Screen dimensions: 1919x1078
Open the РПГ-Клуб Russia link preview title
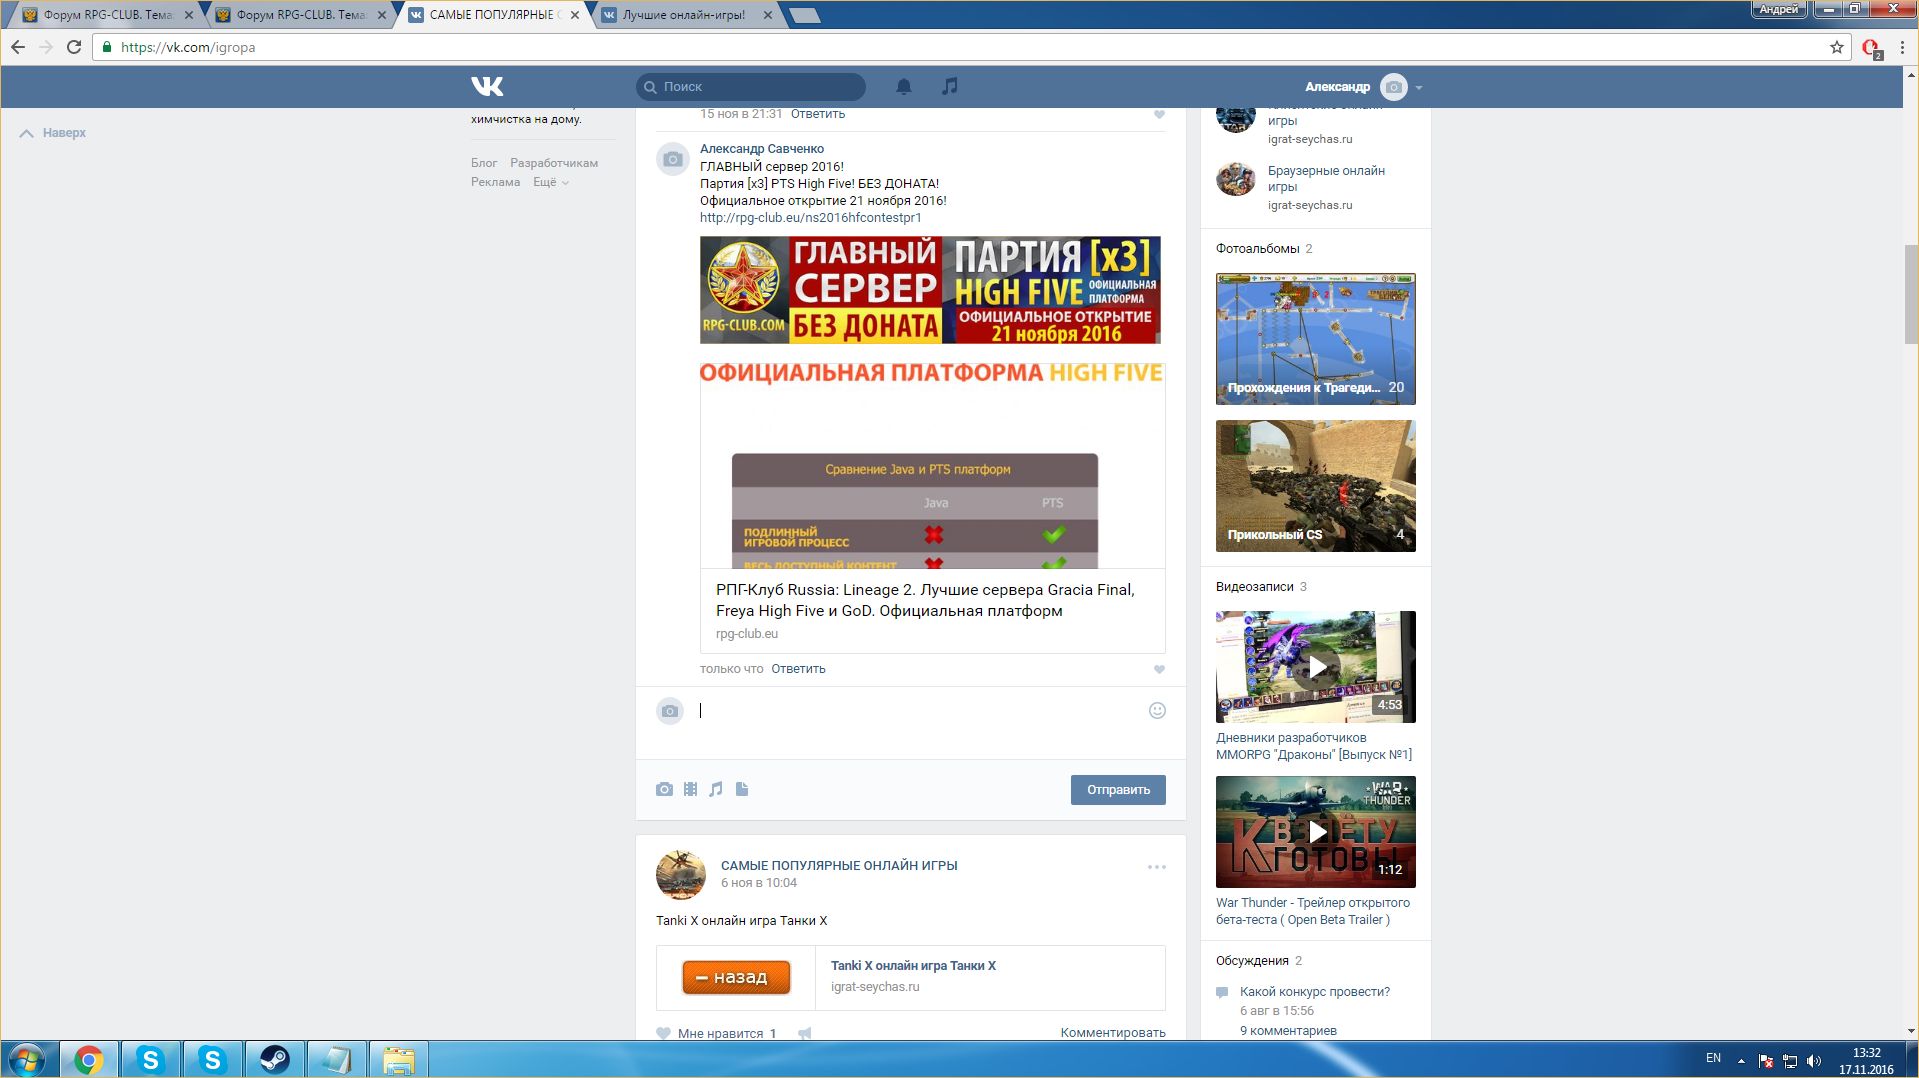(925, 600)
